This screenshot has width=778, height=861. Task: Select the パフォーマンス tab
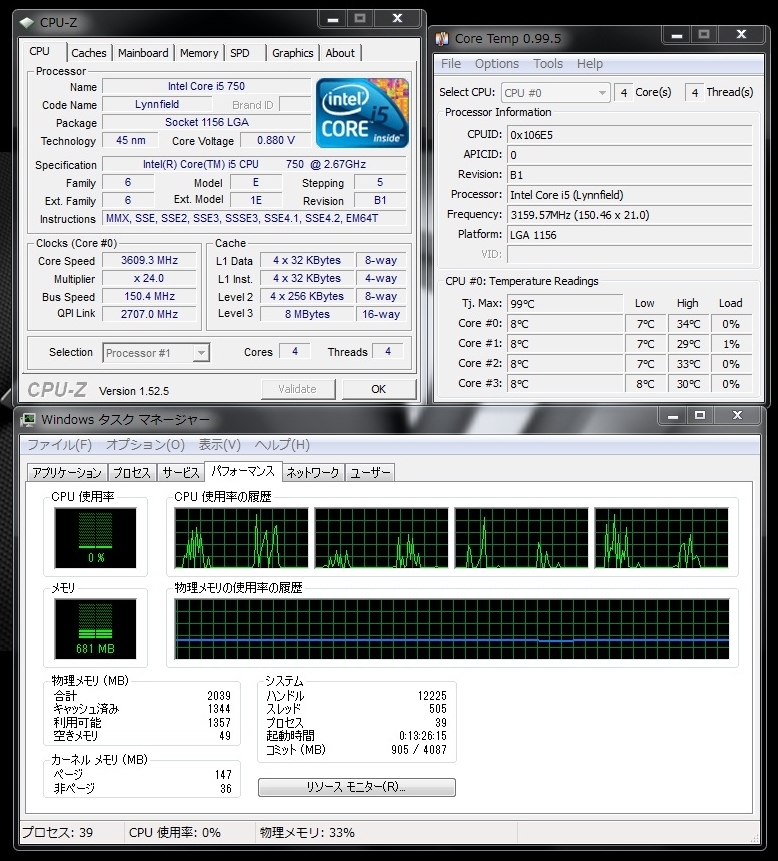point(243,471)
